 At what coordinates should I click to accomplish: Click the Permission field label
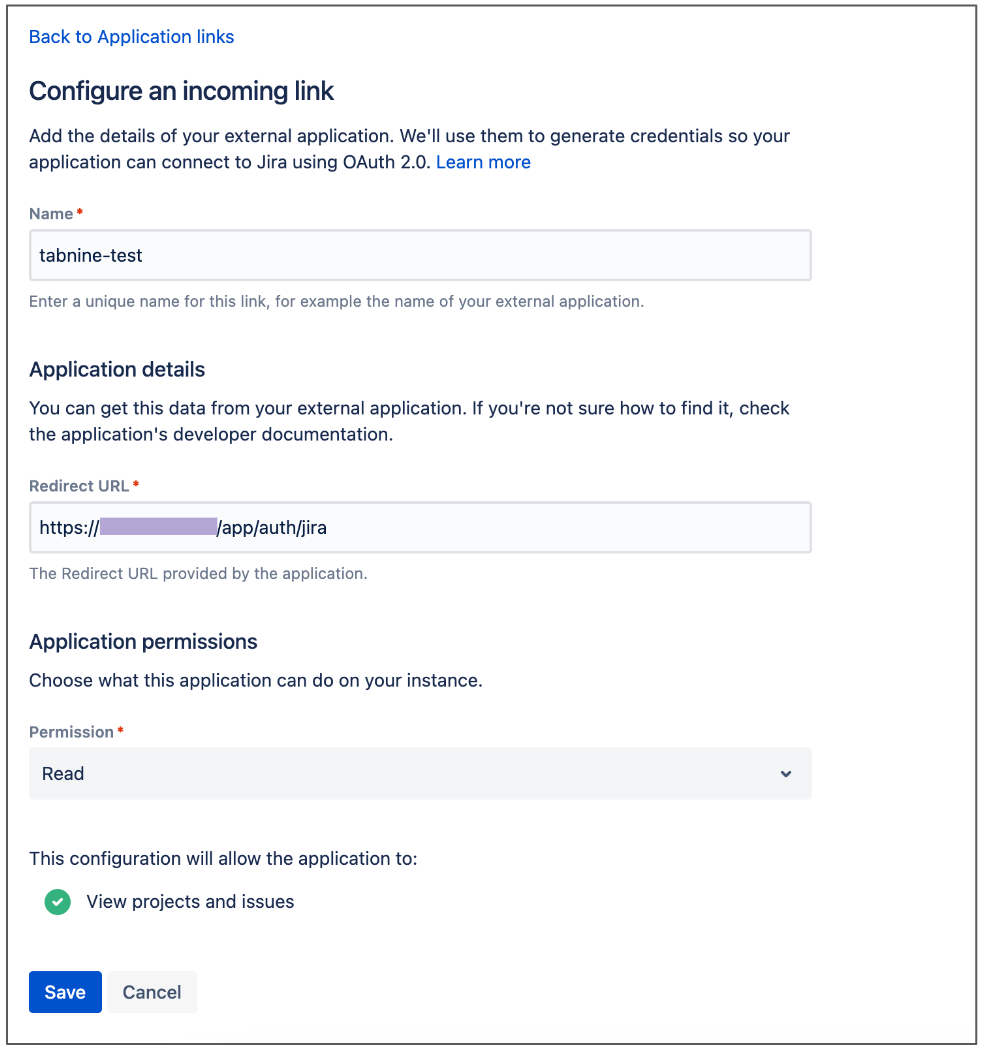tap(71, 732)
